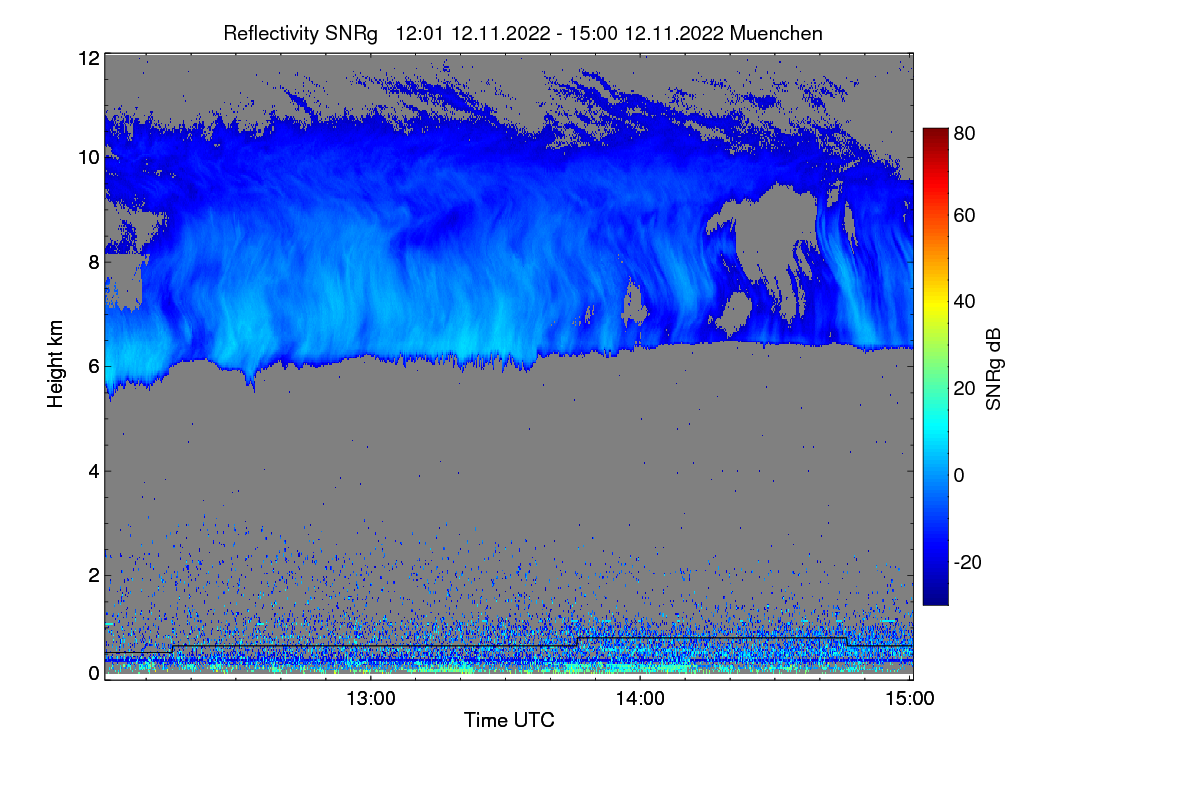This screenshot has height=800, width=1200.
Task: Click the dark blue bottom of colorbar
Action: click(935, 596)
